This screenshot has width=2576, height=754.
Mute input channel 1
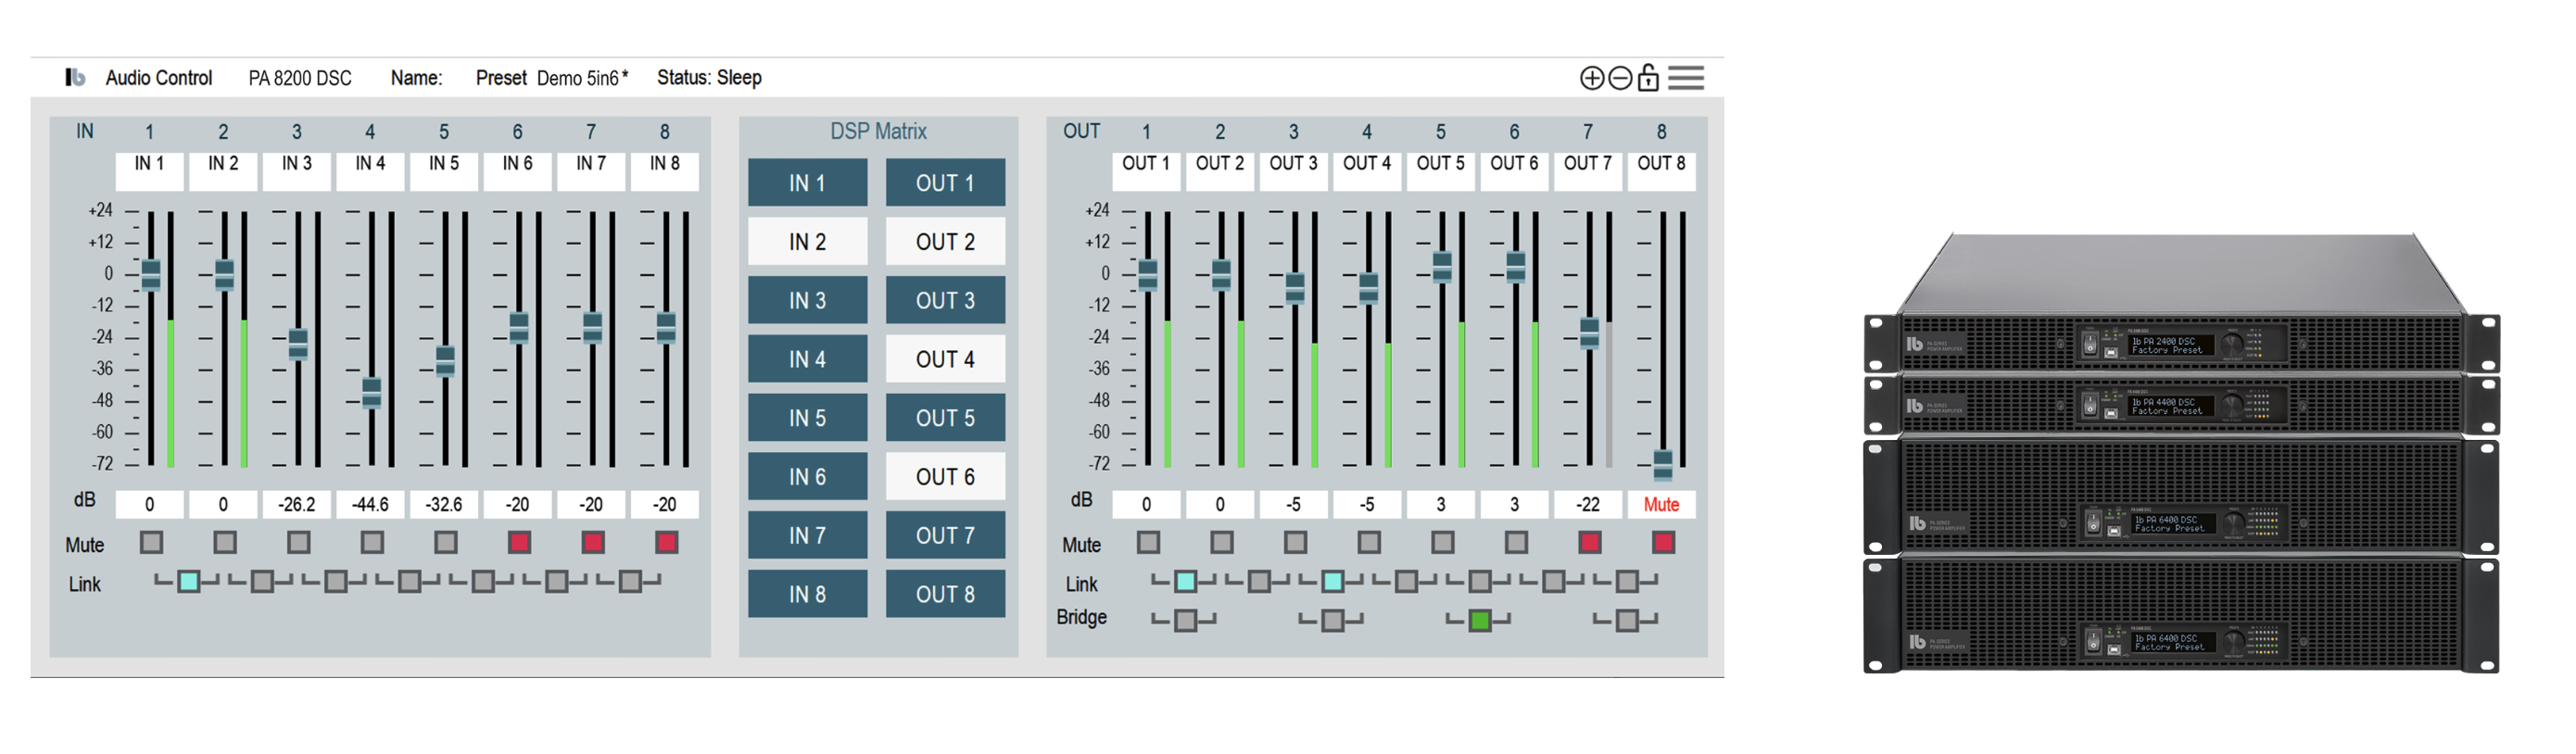[151, 542]
